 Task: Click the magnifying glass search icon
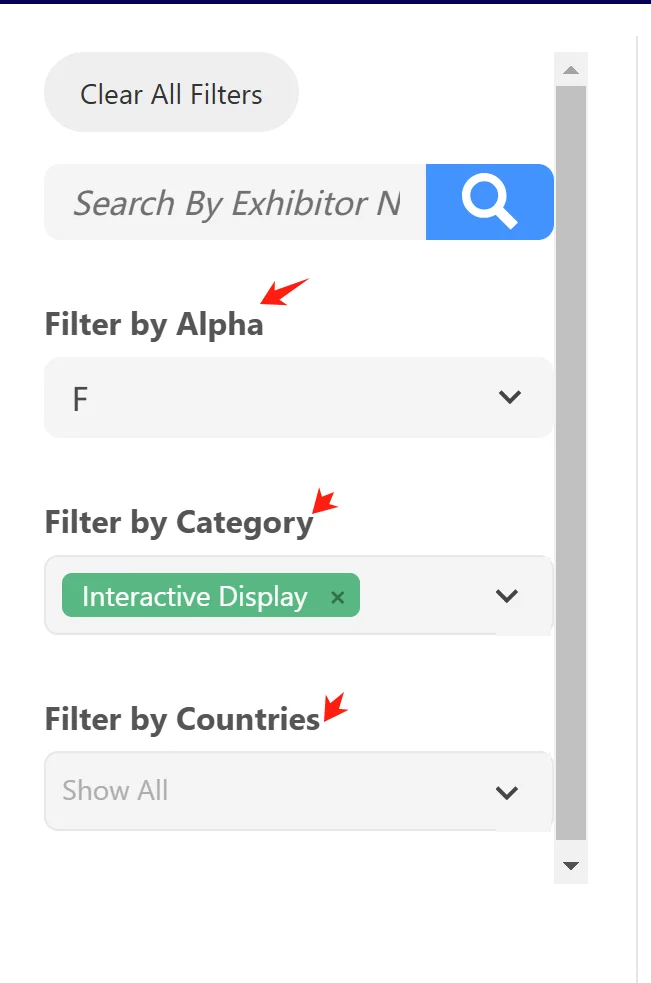click(489, 202)
